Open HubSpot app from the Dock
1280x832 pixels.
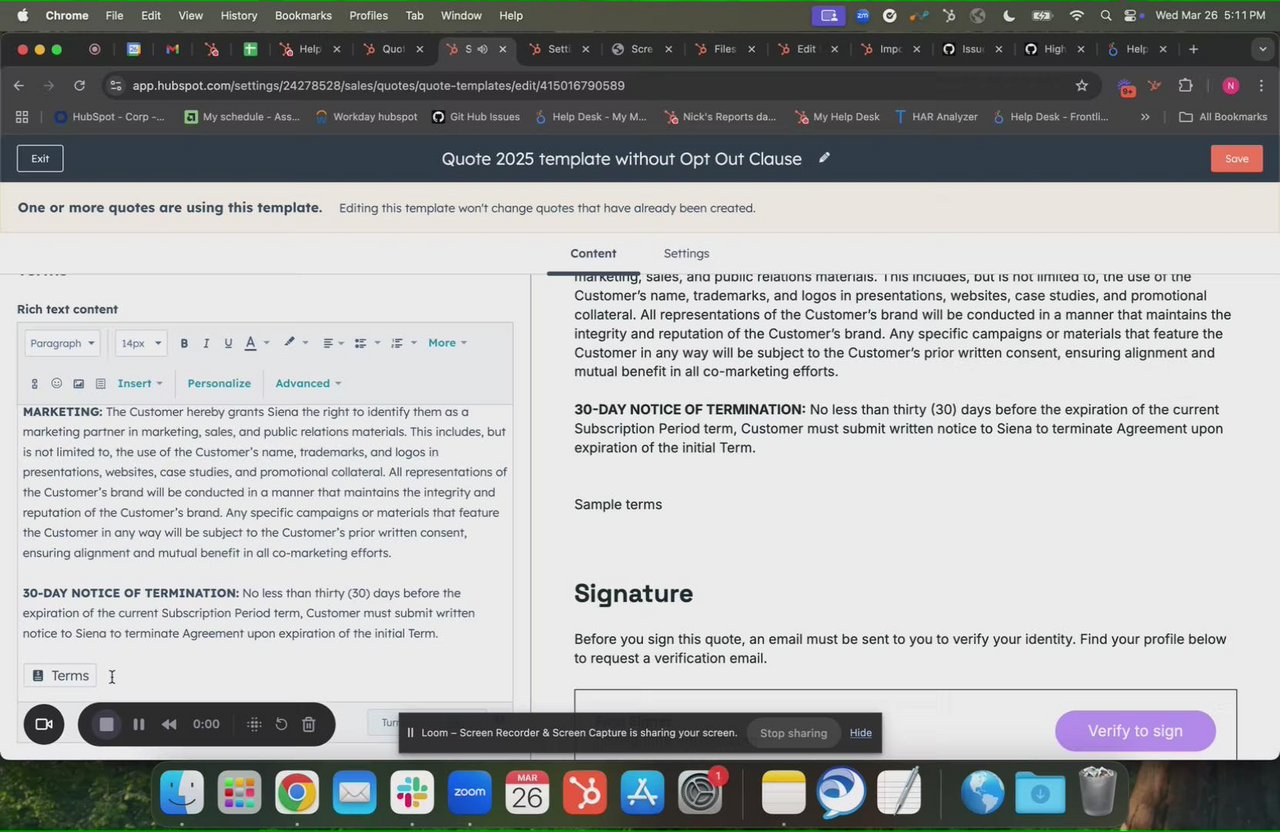(585, 794)
